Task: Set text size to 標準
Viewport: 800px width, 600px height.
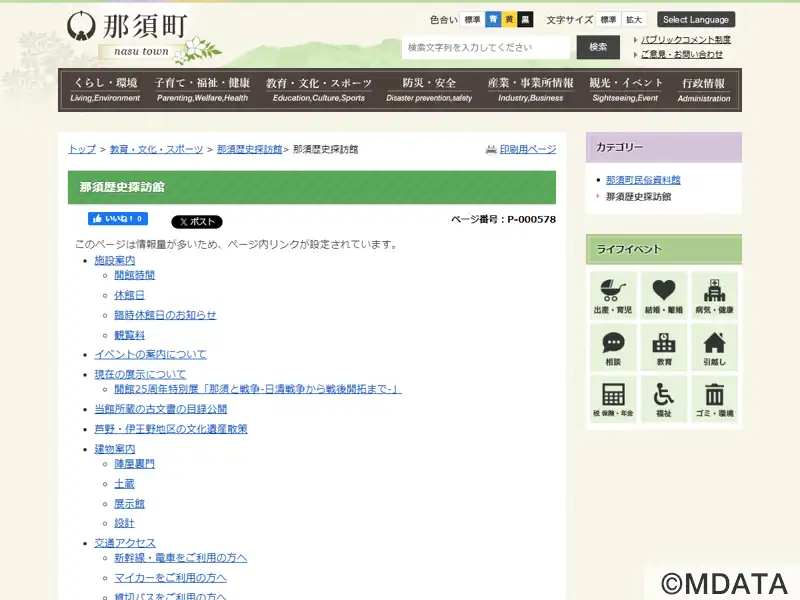Action: [x=608, y=19]
